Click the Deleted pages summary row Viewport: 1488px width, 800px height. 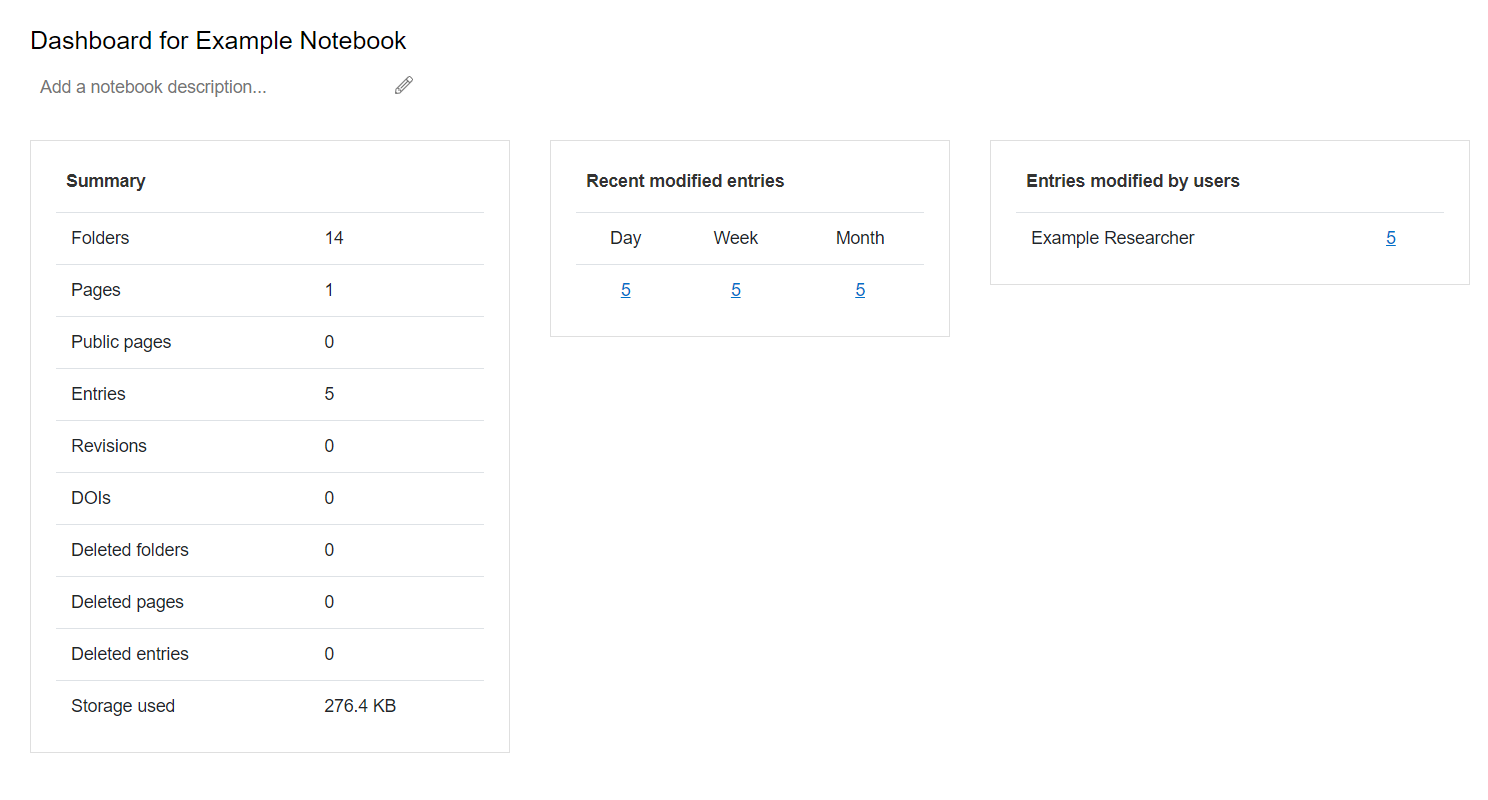270,602
